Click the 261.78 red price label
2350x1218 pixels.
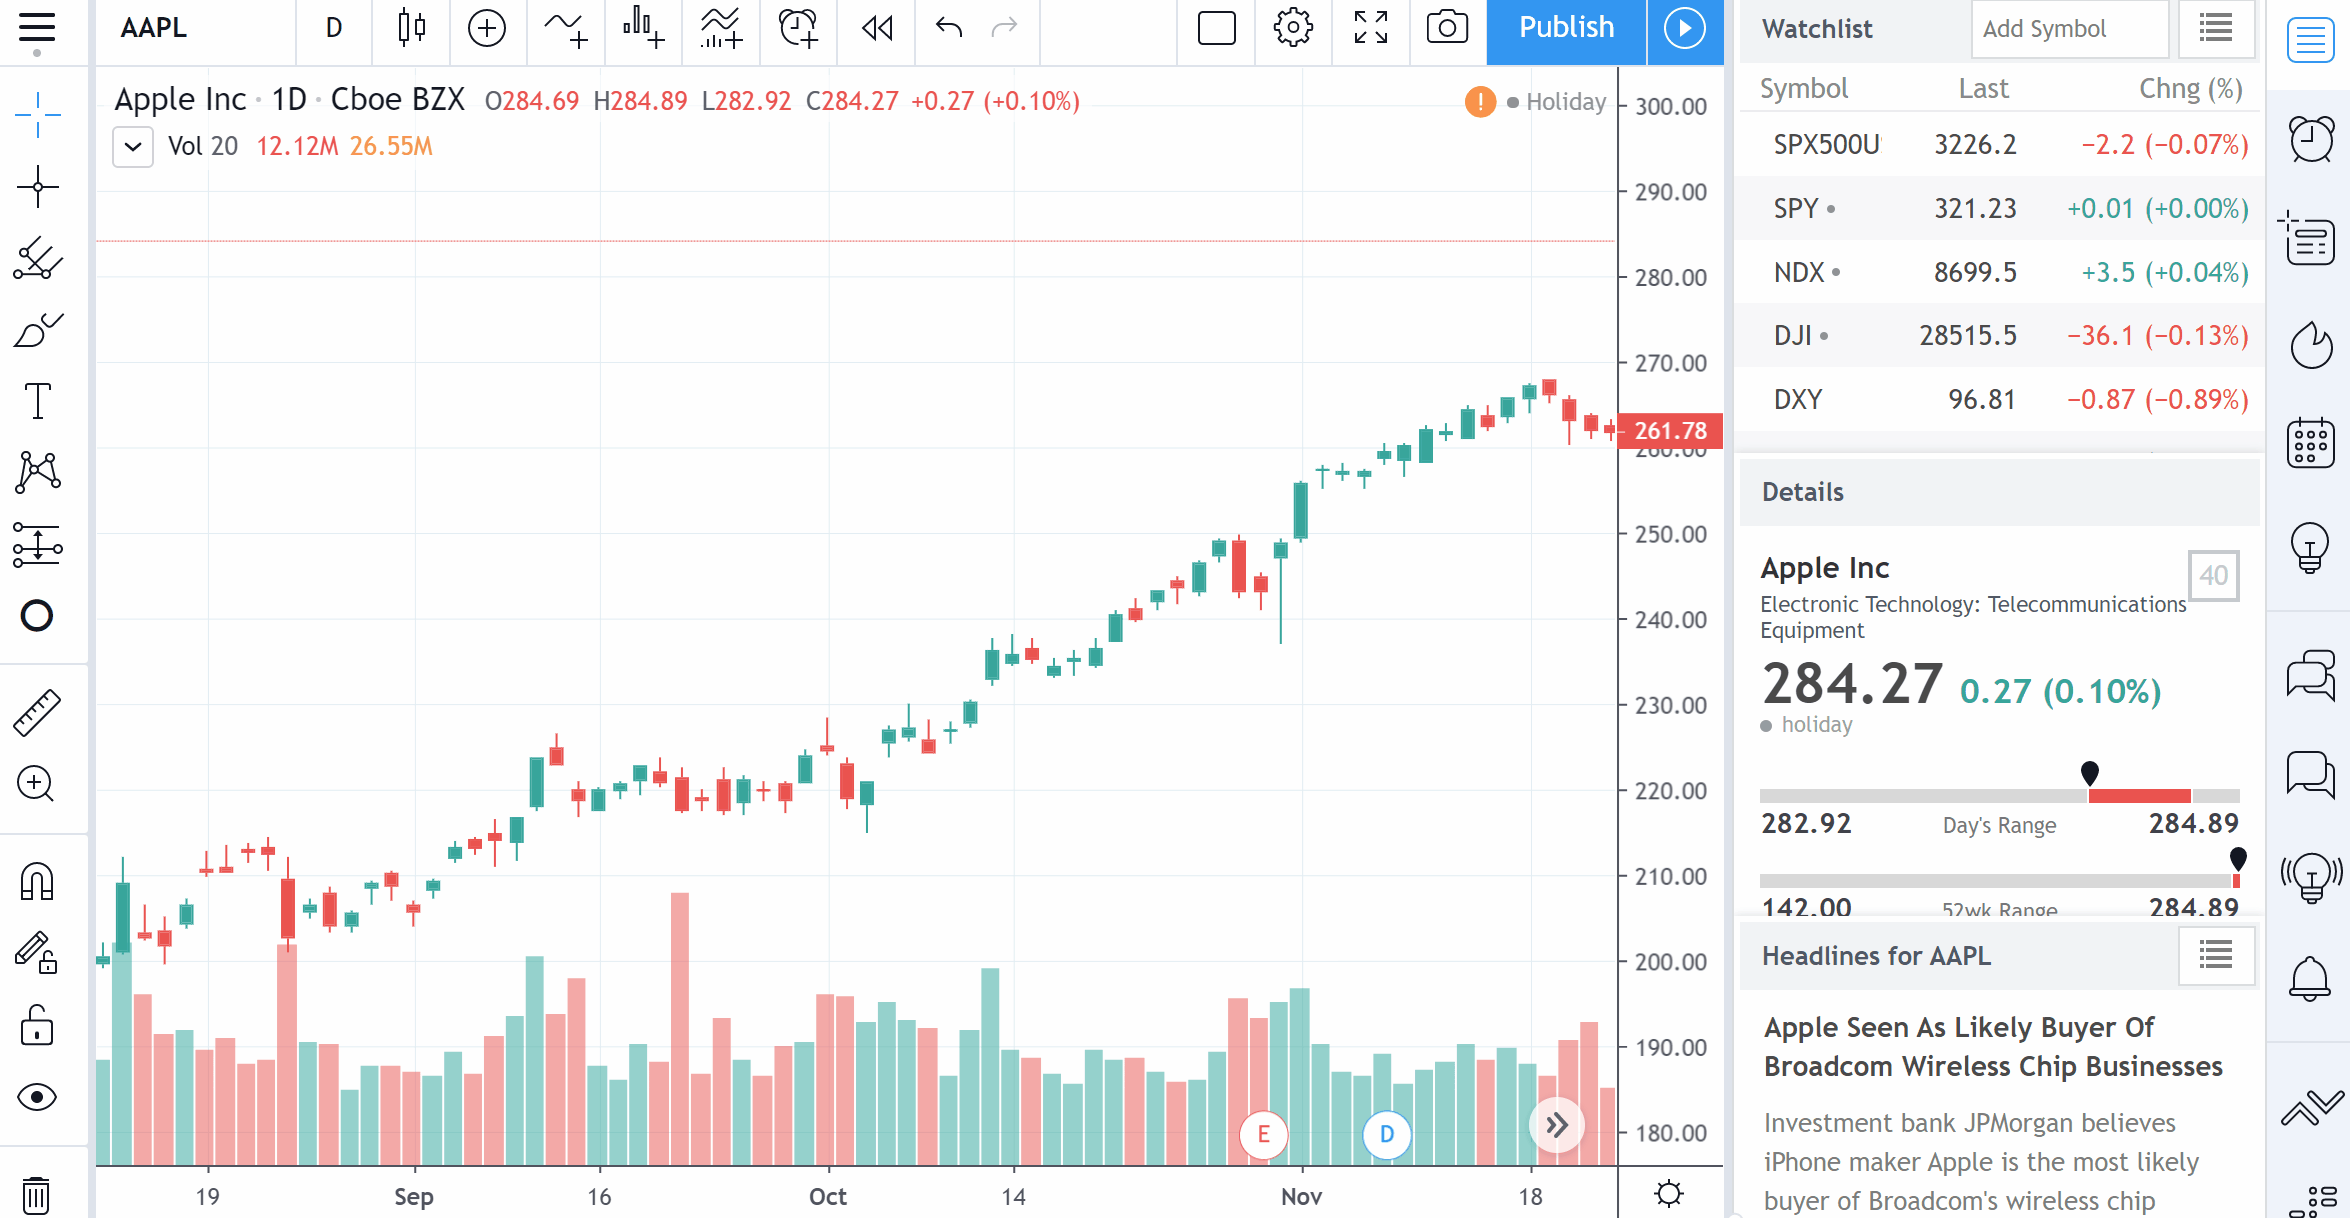1669,431
